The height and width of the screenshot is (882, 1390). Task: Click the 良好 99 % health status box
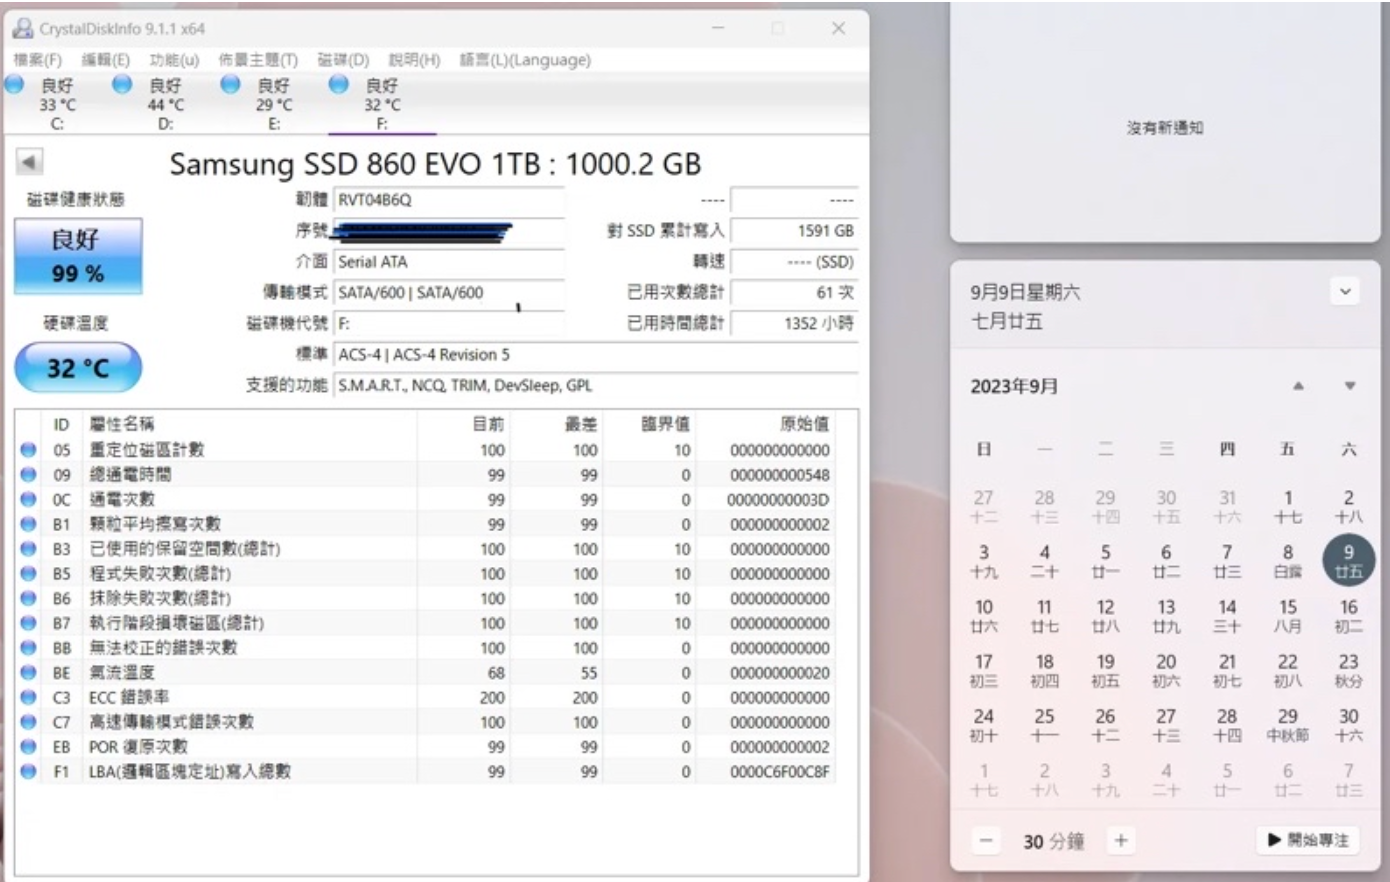[78, 256]
